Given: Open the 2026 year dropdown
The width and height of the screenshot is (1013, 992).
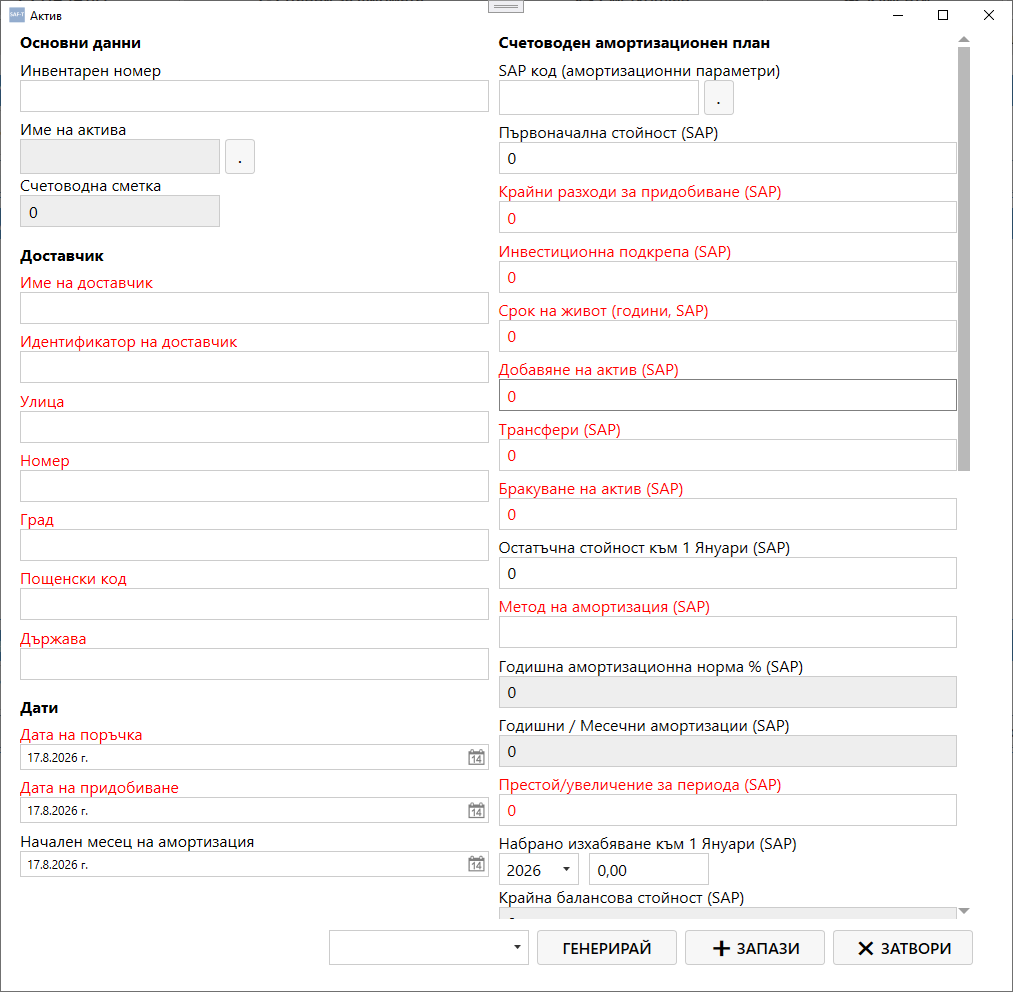Looking at the screenshot, I should [539, 870].
